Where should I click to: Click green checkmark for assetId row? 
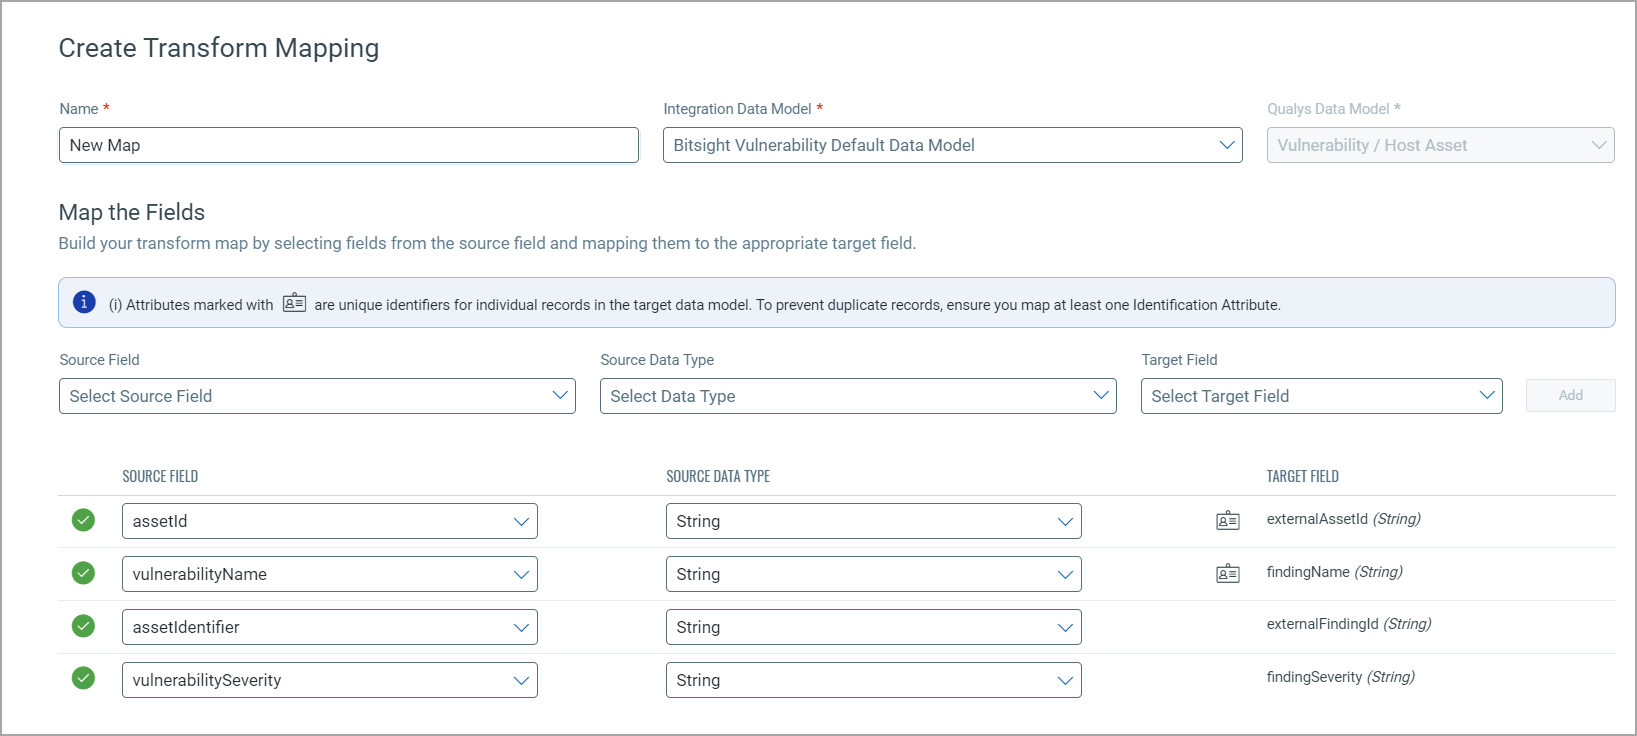coord(84,520)
